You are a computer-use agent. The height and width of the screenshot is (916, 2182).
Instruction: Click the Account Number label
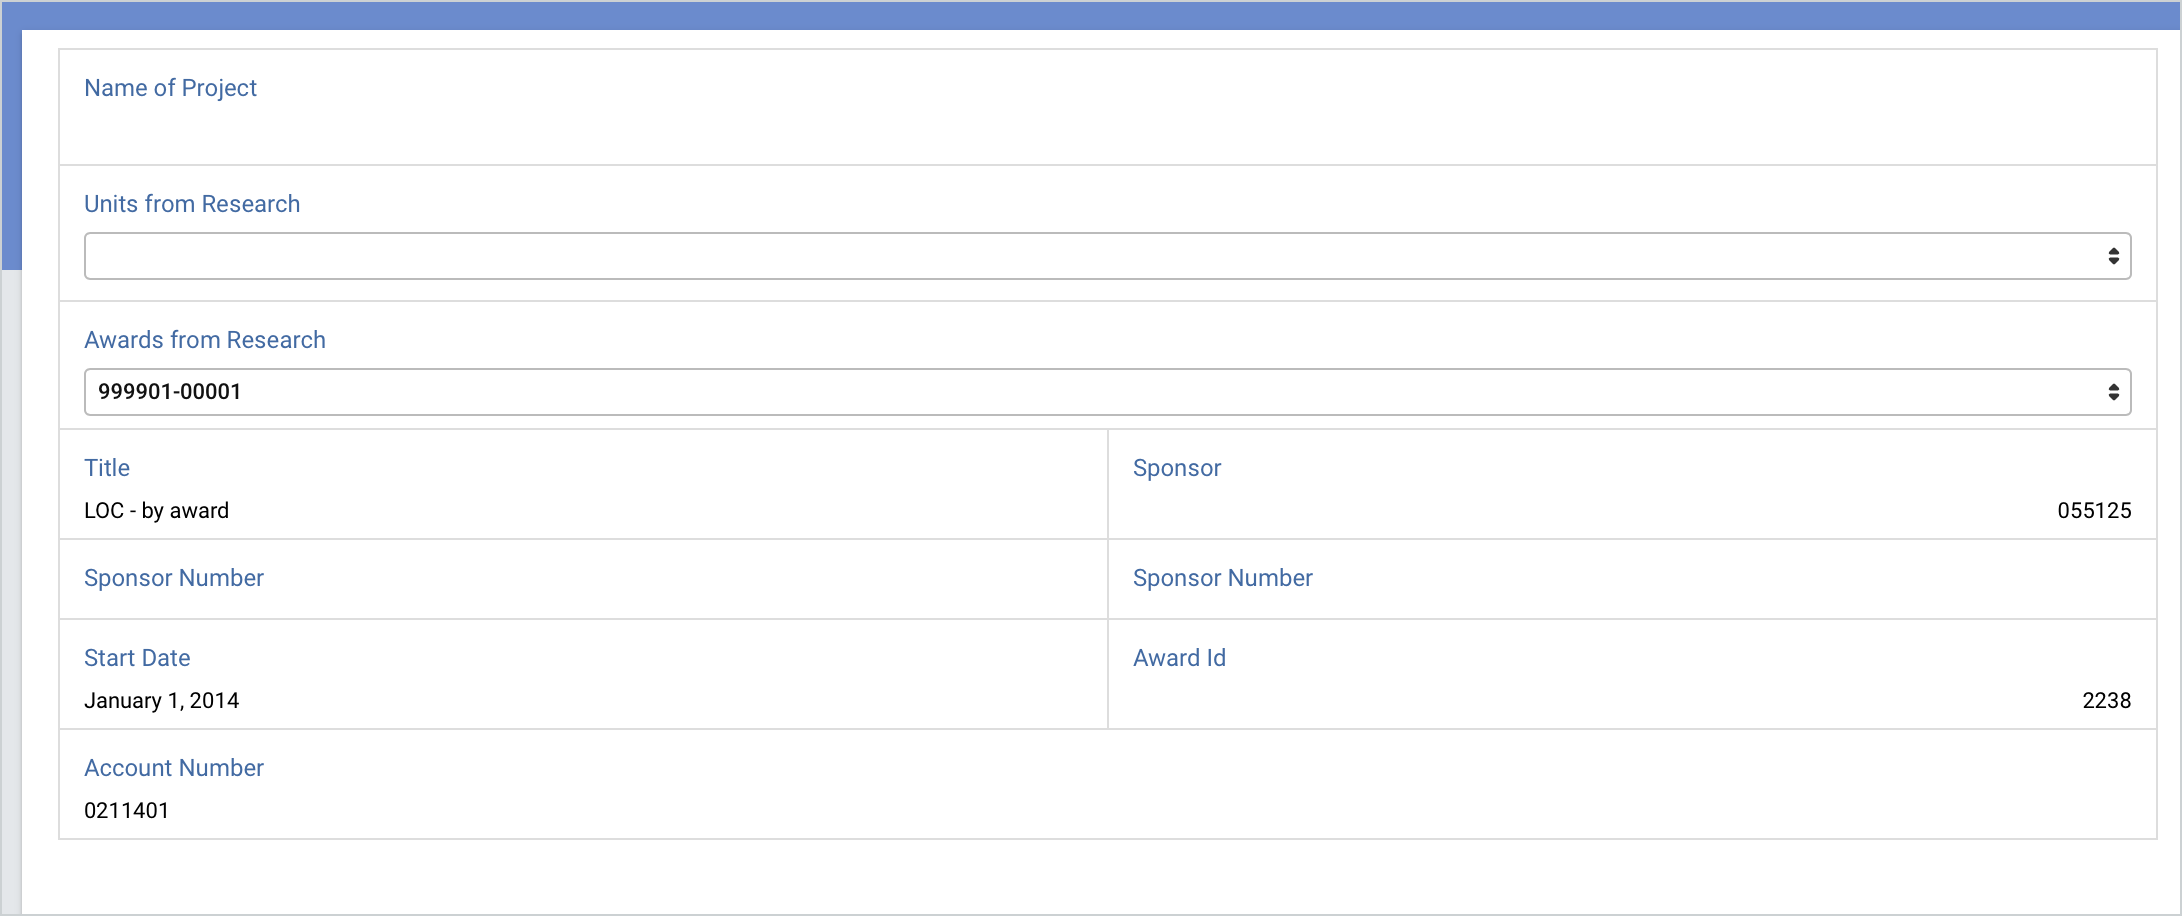[173, 768]
